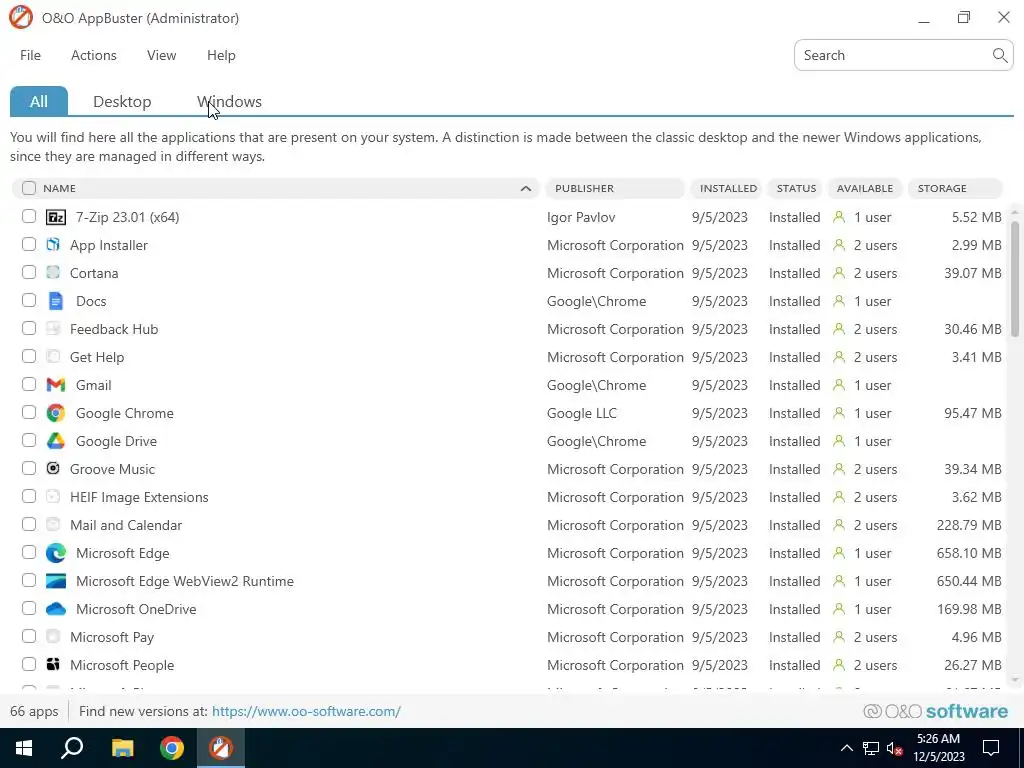Click the Cortana app icon
This screenshot has width=1024, height=768.
(x=53, y=272)
